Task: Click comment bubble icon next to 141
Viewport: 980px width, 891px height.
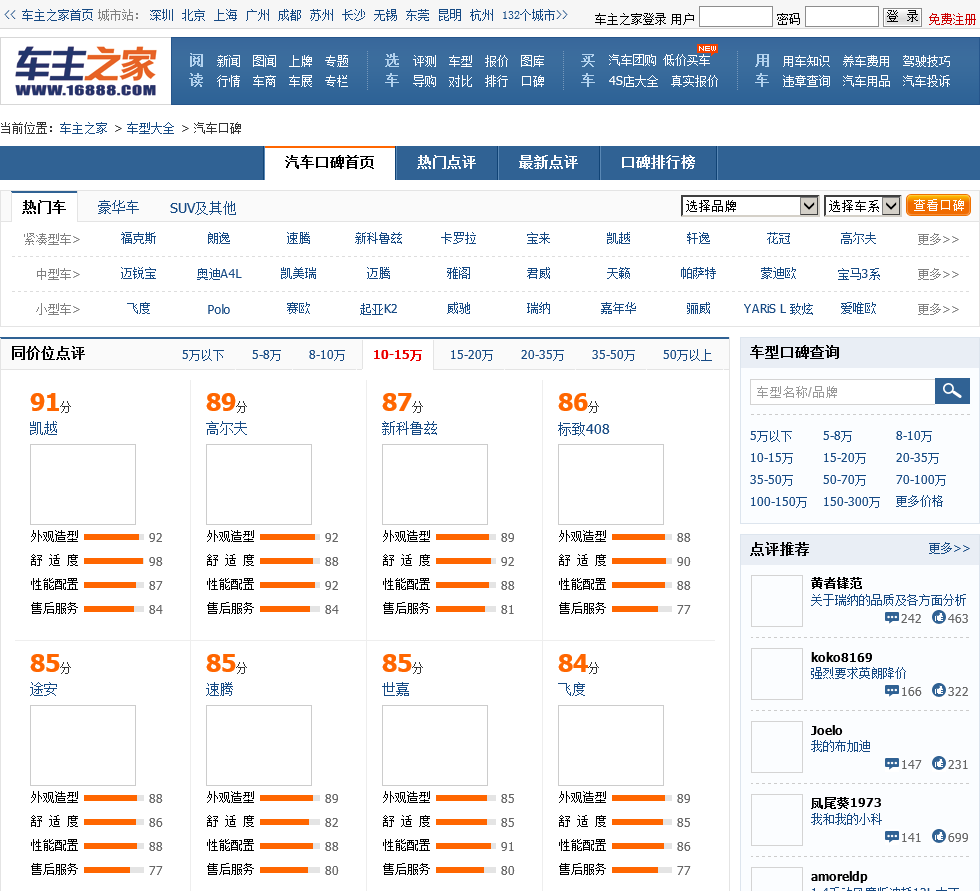Action: click(892, 837)
